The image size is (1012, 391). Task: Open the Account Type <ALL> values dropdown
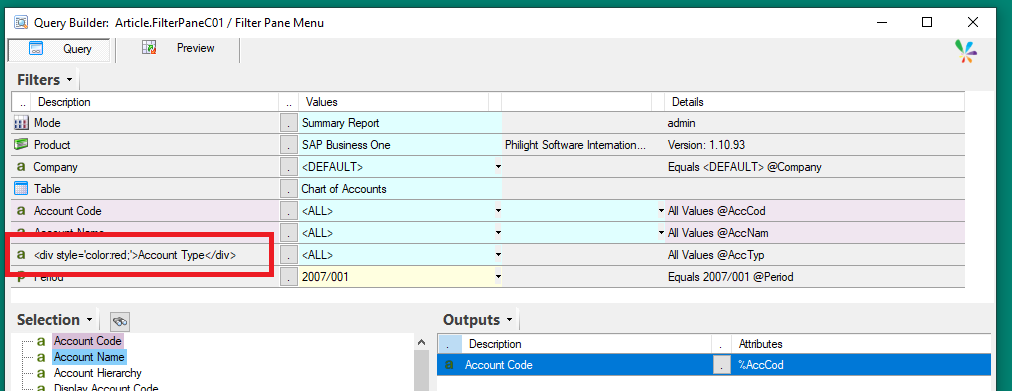(x=498, y=254)
